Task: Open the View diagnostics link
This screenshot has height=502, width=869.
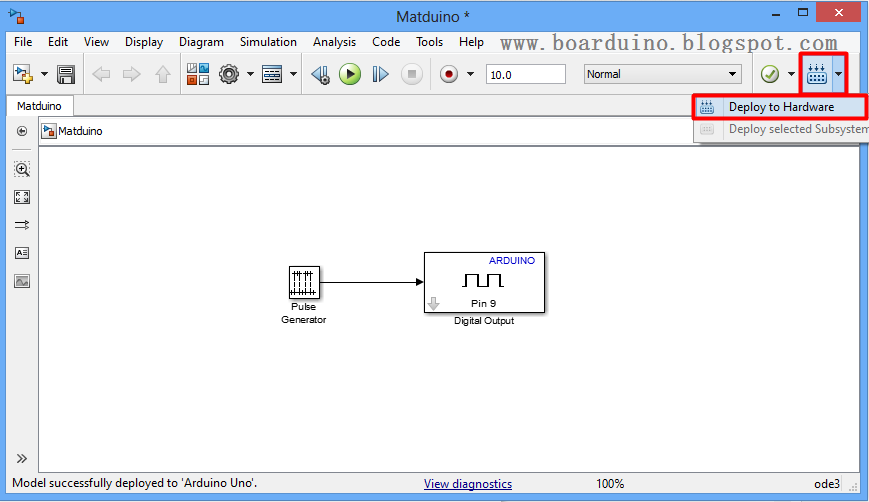Action: pyautogui.click(x=468, y=484)
